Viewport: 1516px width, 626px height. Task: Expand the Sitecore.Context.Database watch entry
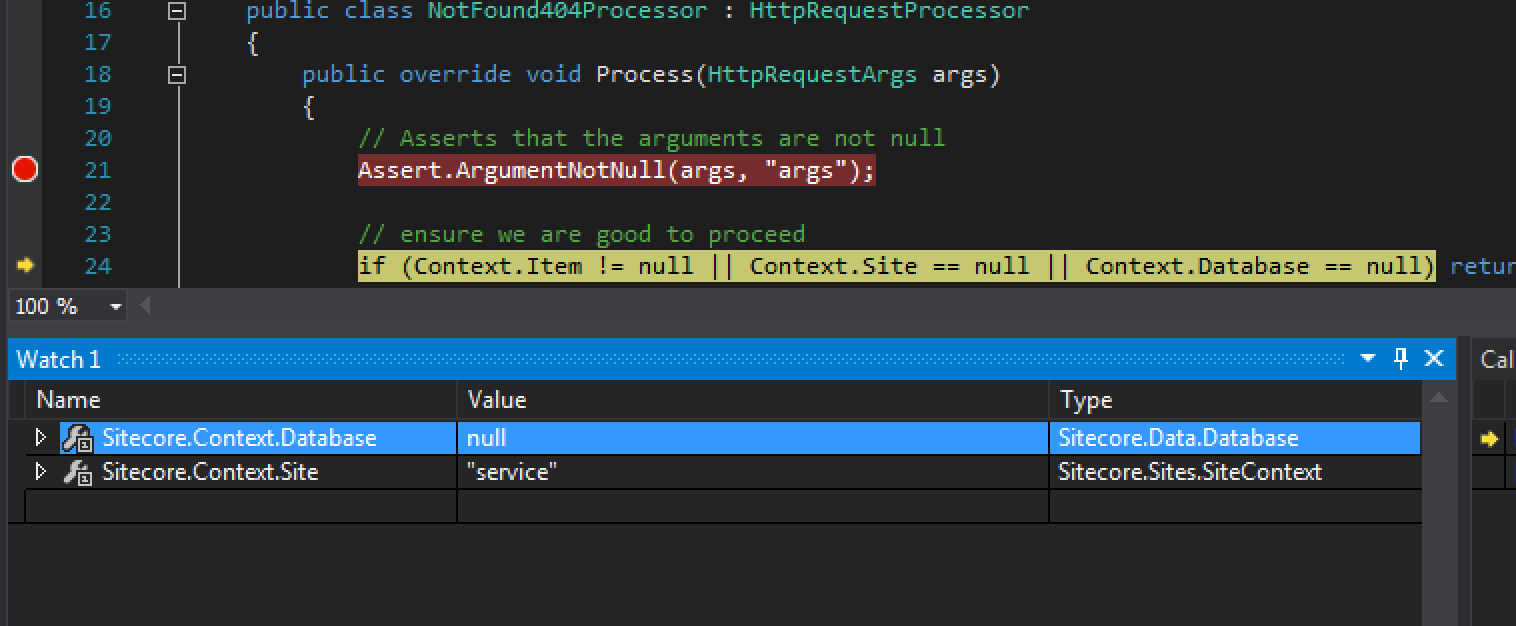(x=41, y=437)
